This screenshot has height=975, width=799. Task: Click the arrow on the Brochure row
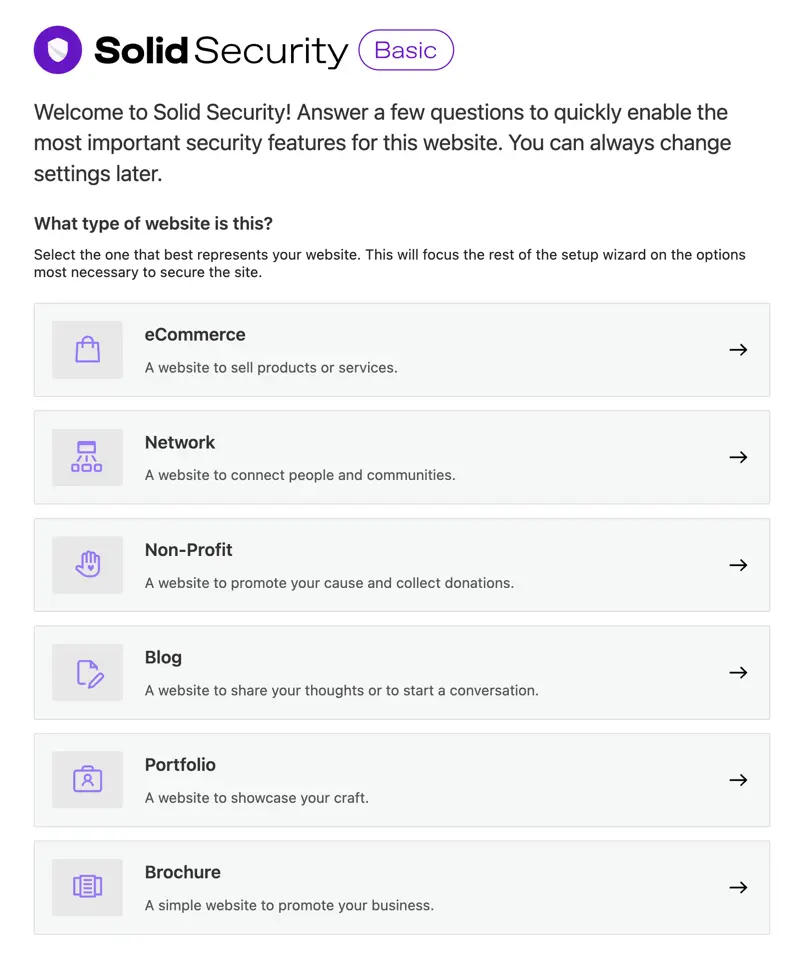(738, 887)
